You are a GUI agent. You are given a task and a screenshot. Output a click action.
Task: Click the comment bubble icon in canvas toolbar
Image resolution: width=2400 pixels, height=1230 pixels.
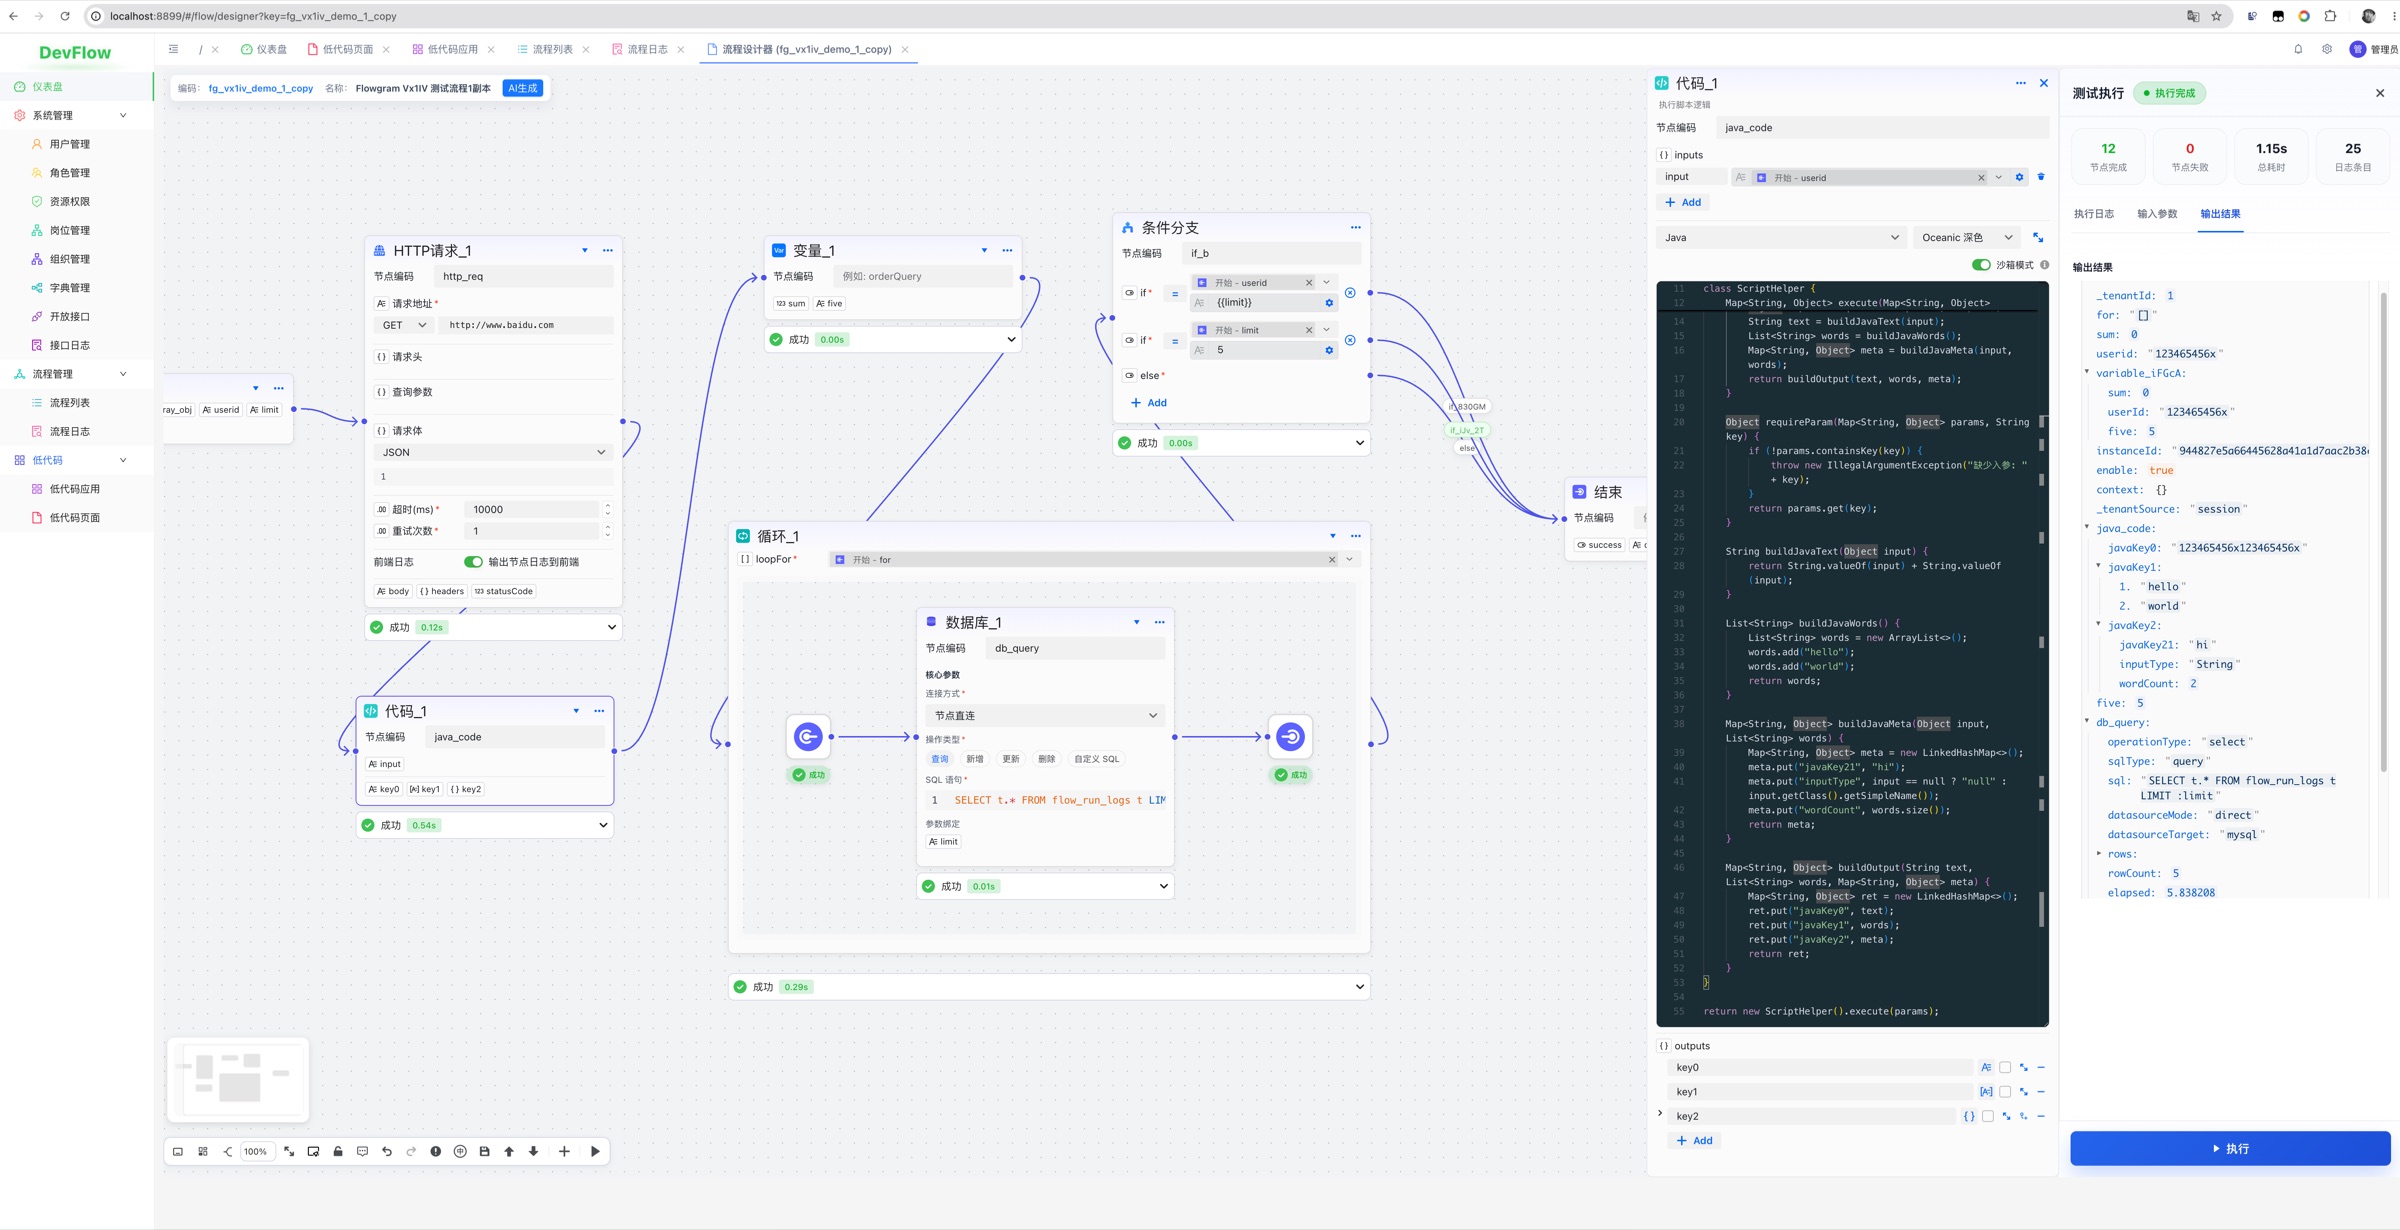[362, 1152]
